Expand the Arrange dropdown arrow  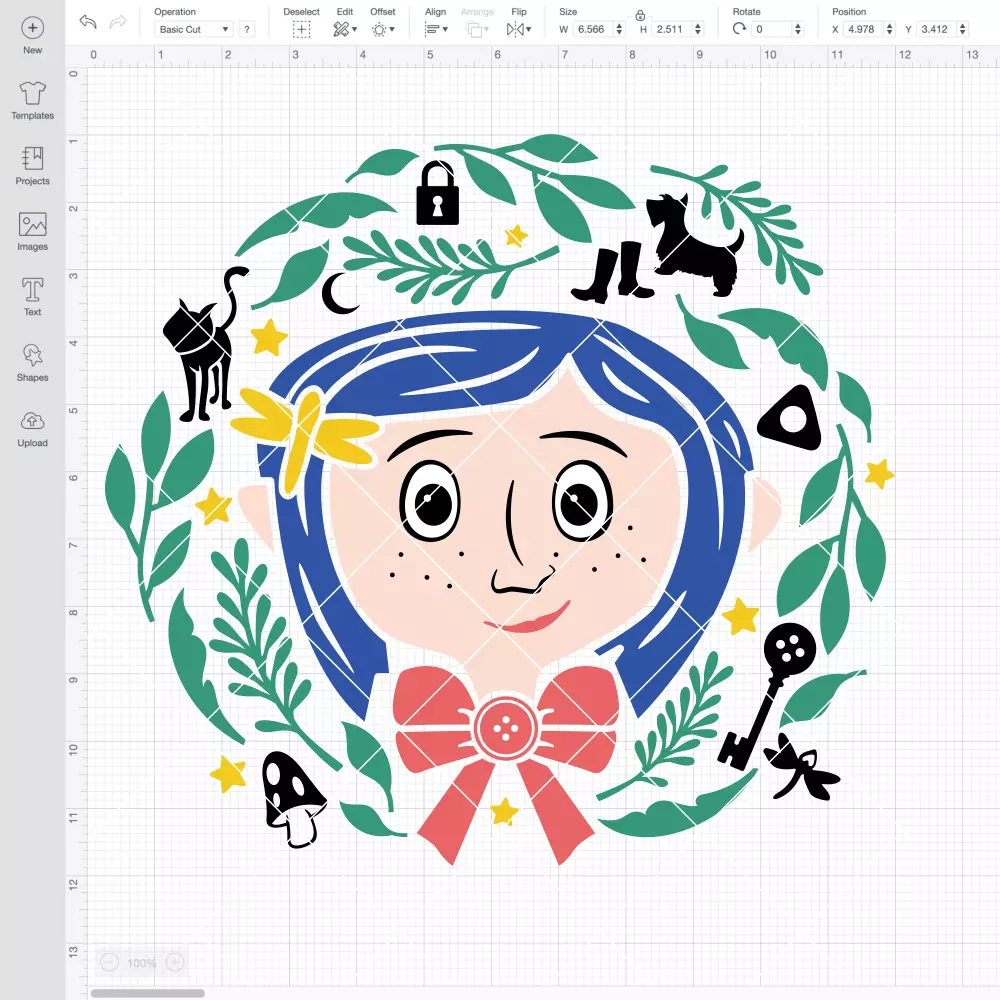[487, 29]
